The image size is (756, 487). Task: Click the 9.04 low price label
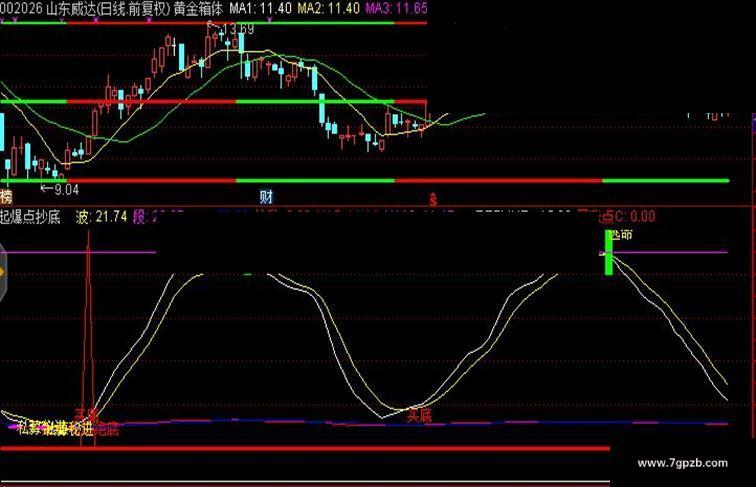pyautogui.click(x=66, y=189)
